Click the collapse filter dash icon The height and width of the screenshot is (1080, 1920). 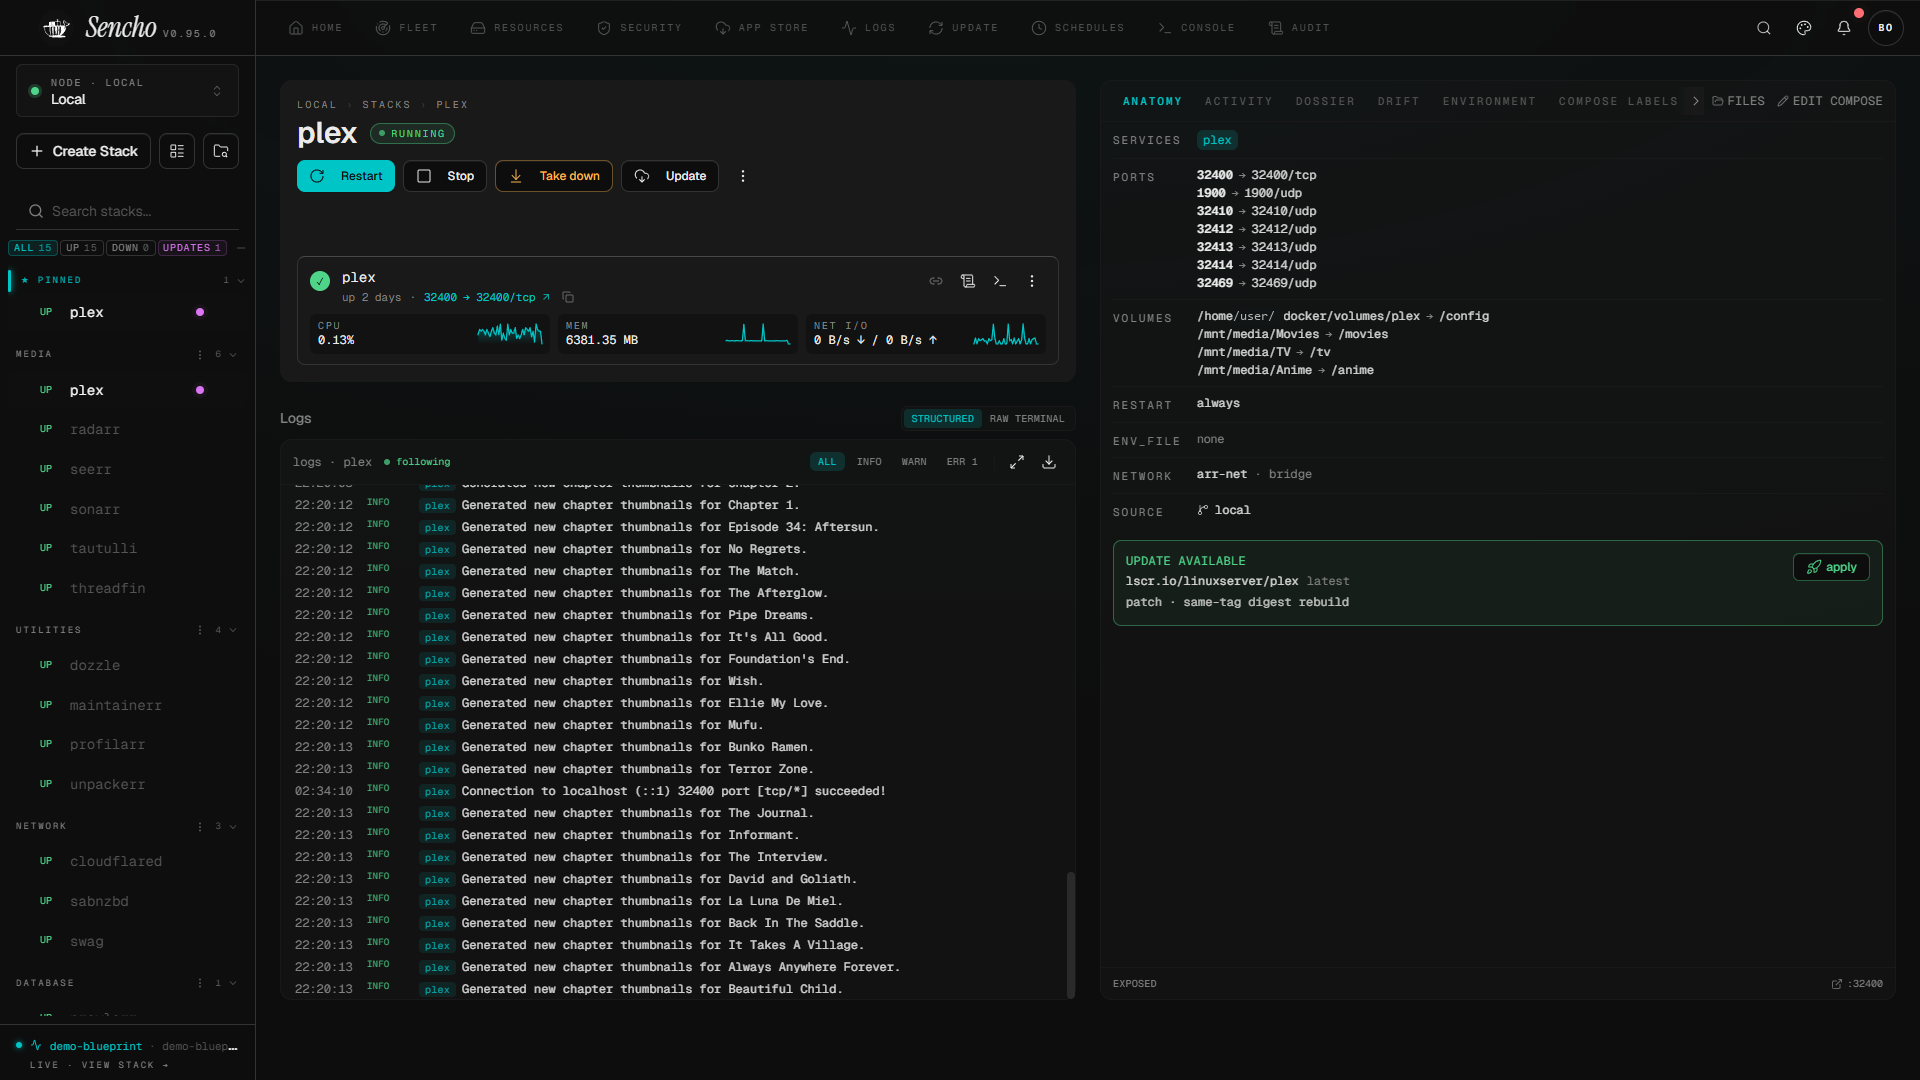point(241,248)
